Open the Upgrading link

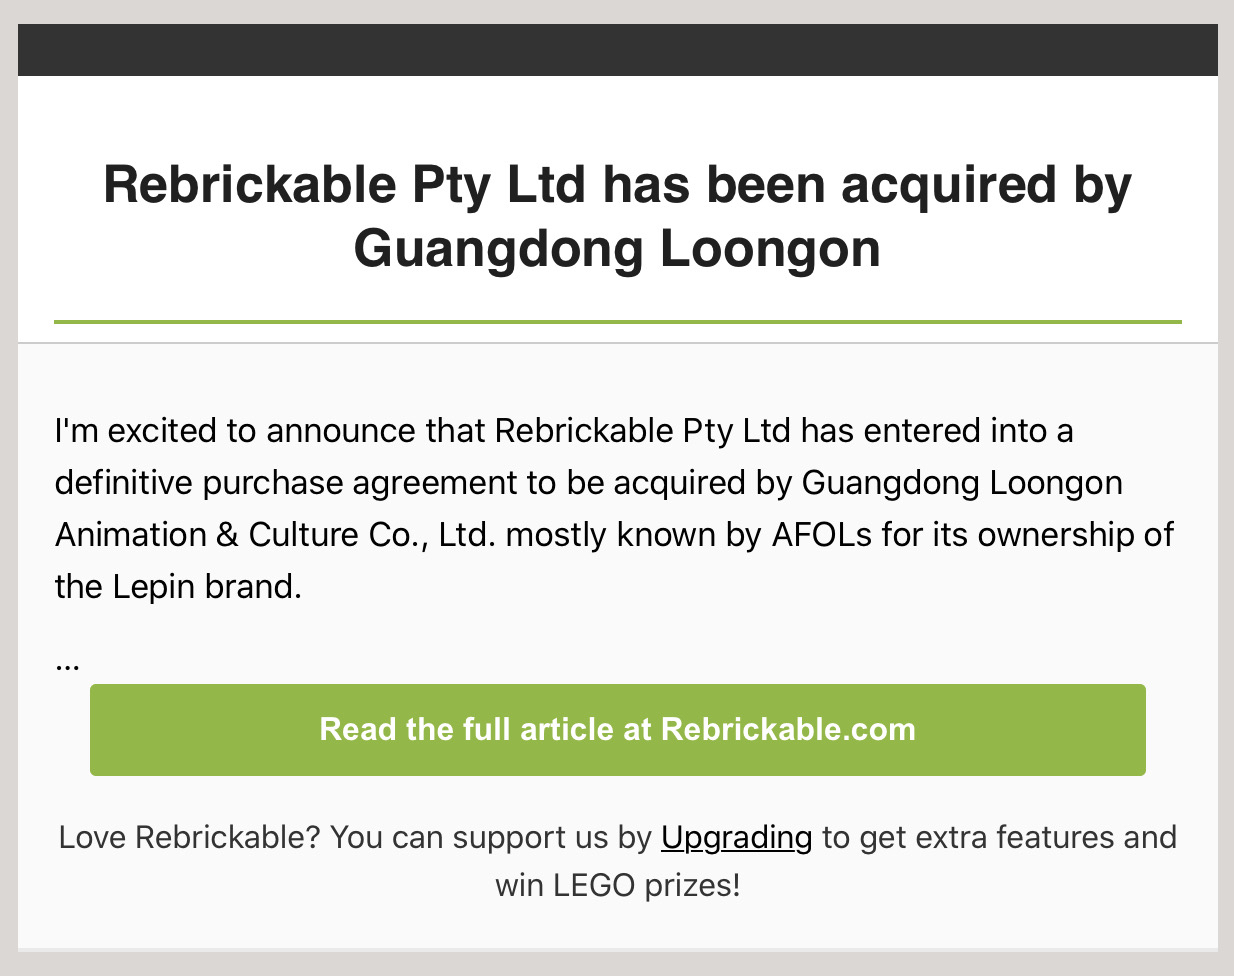coord(736,837)
